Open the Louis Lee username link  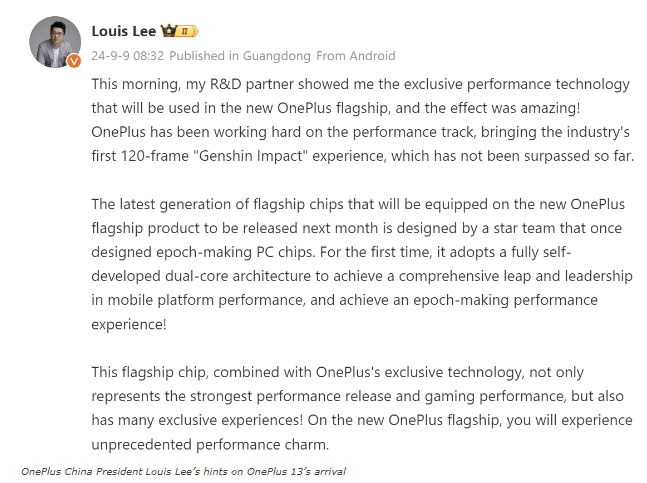[x=124, y=31]
